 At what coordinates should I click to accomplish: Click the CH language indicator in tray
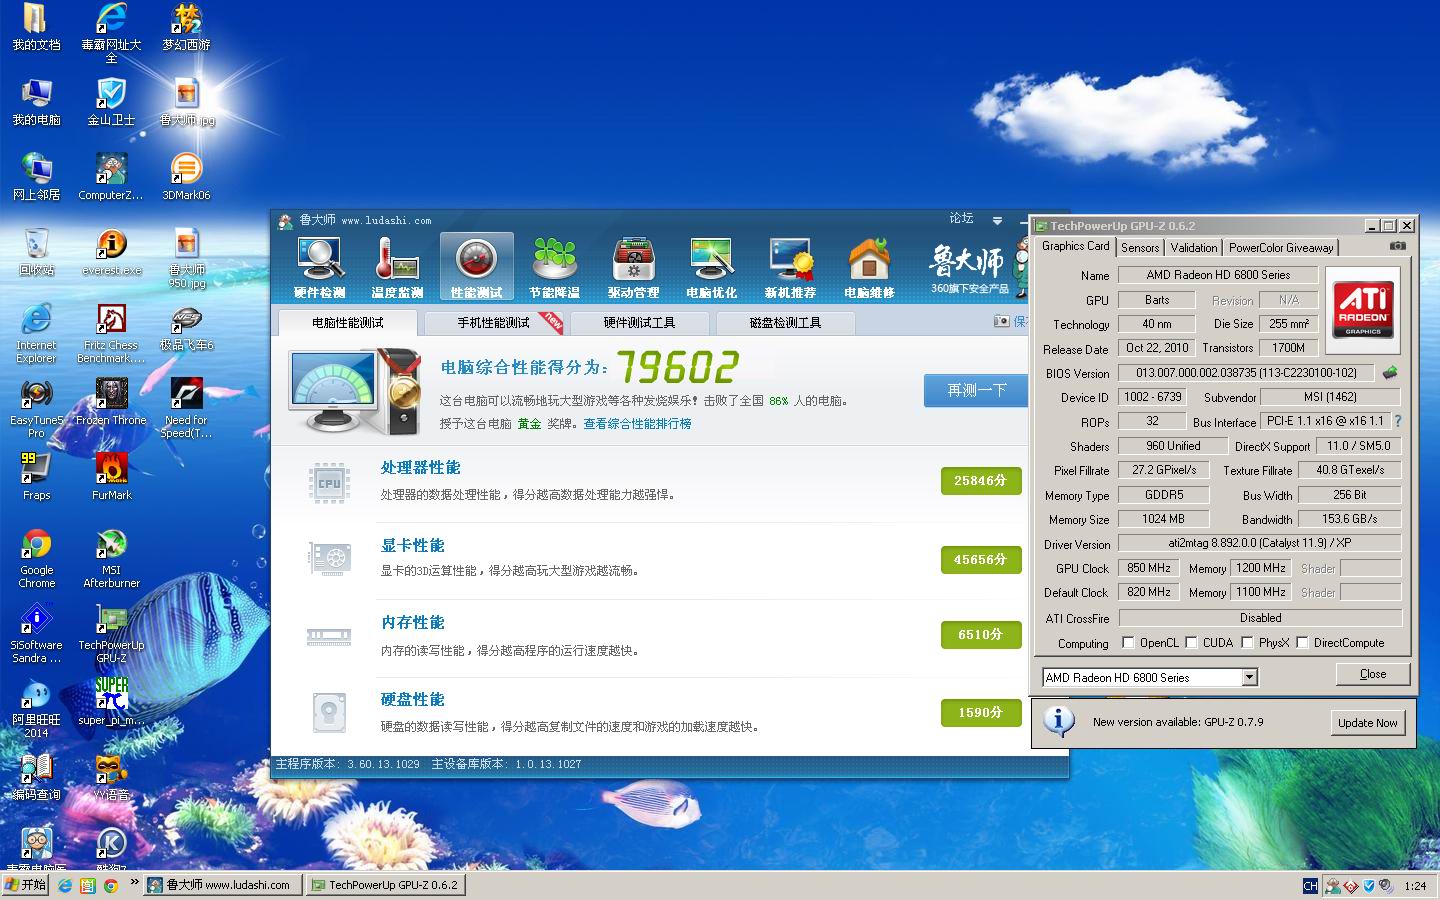point(1310,886)
